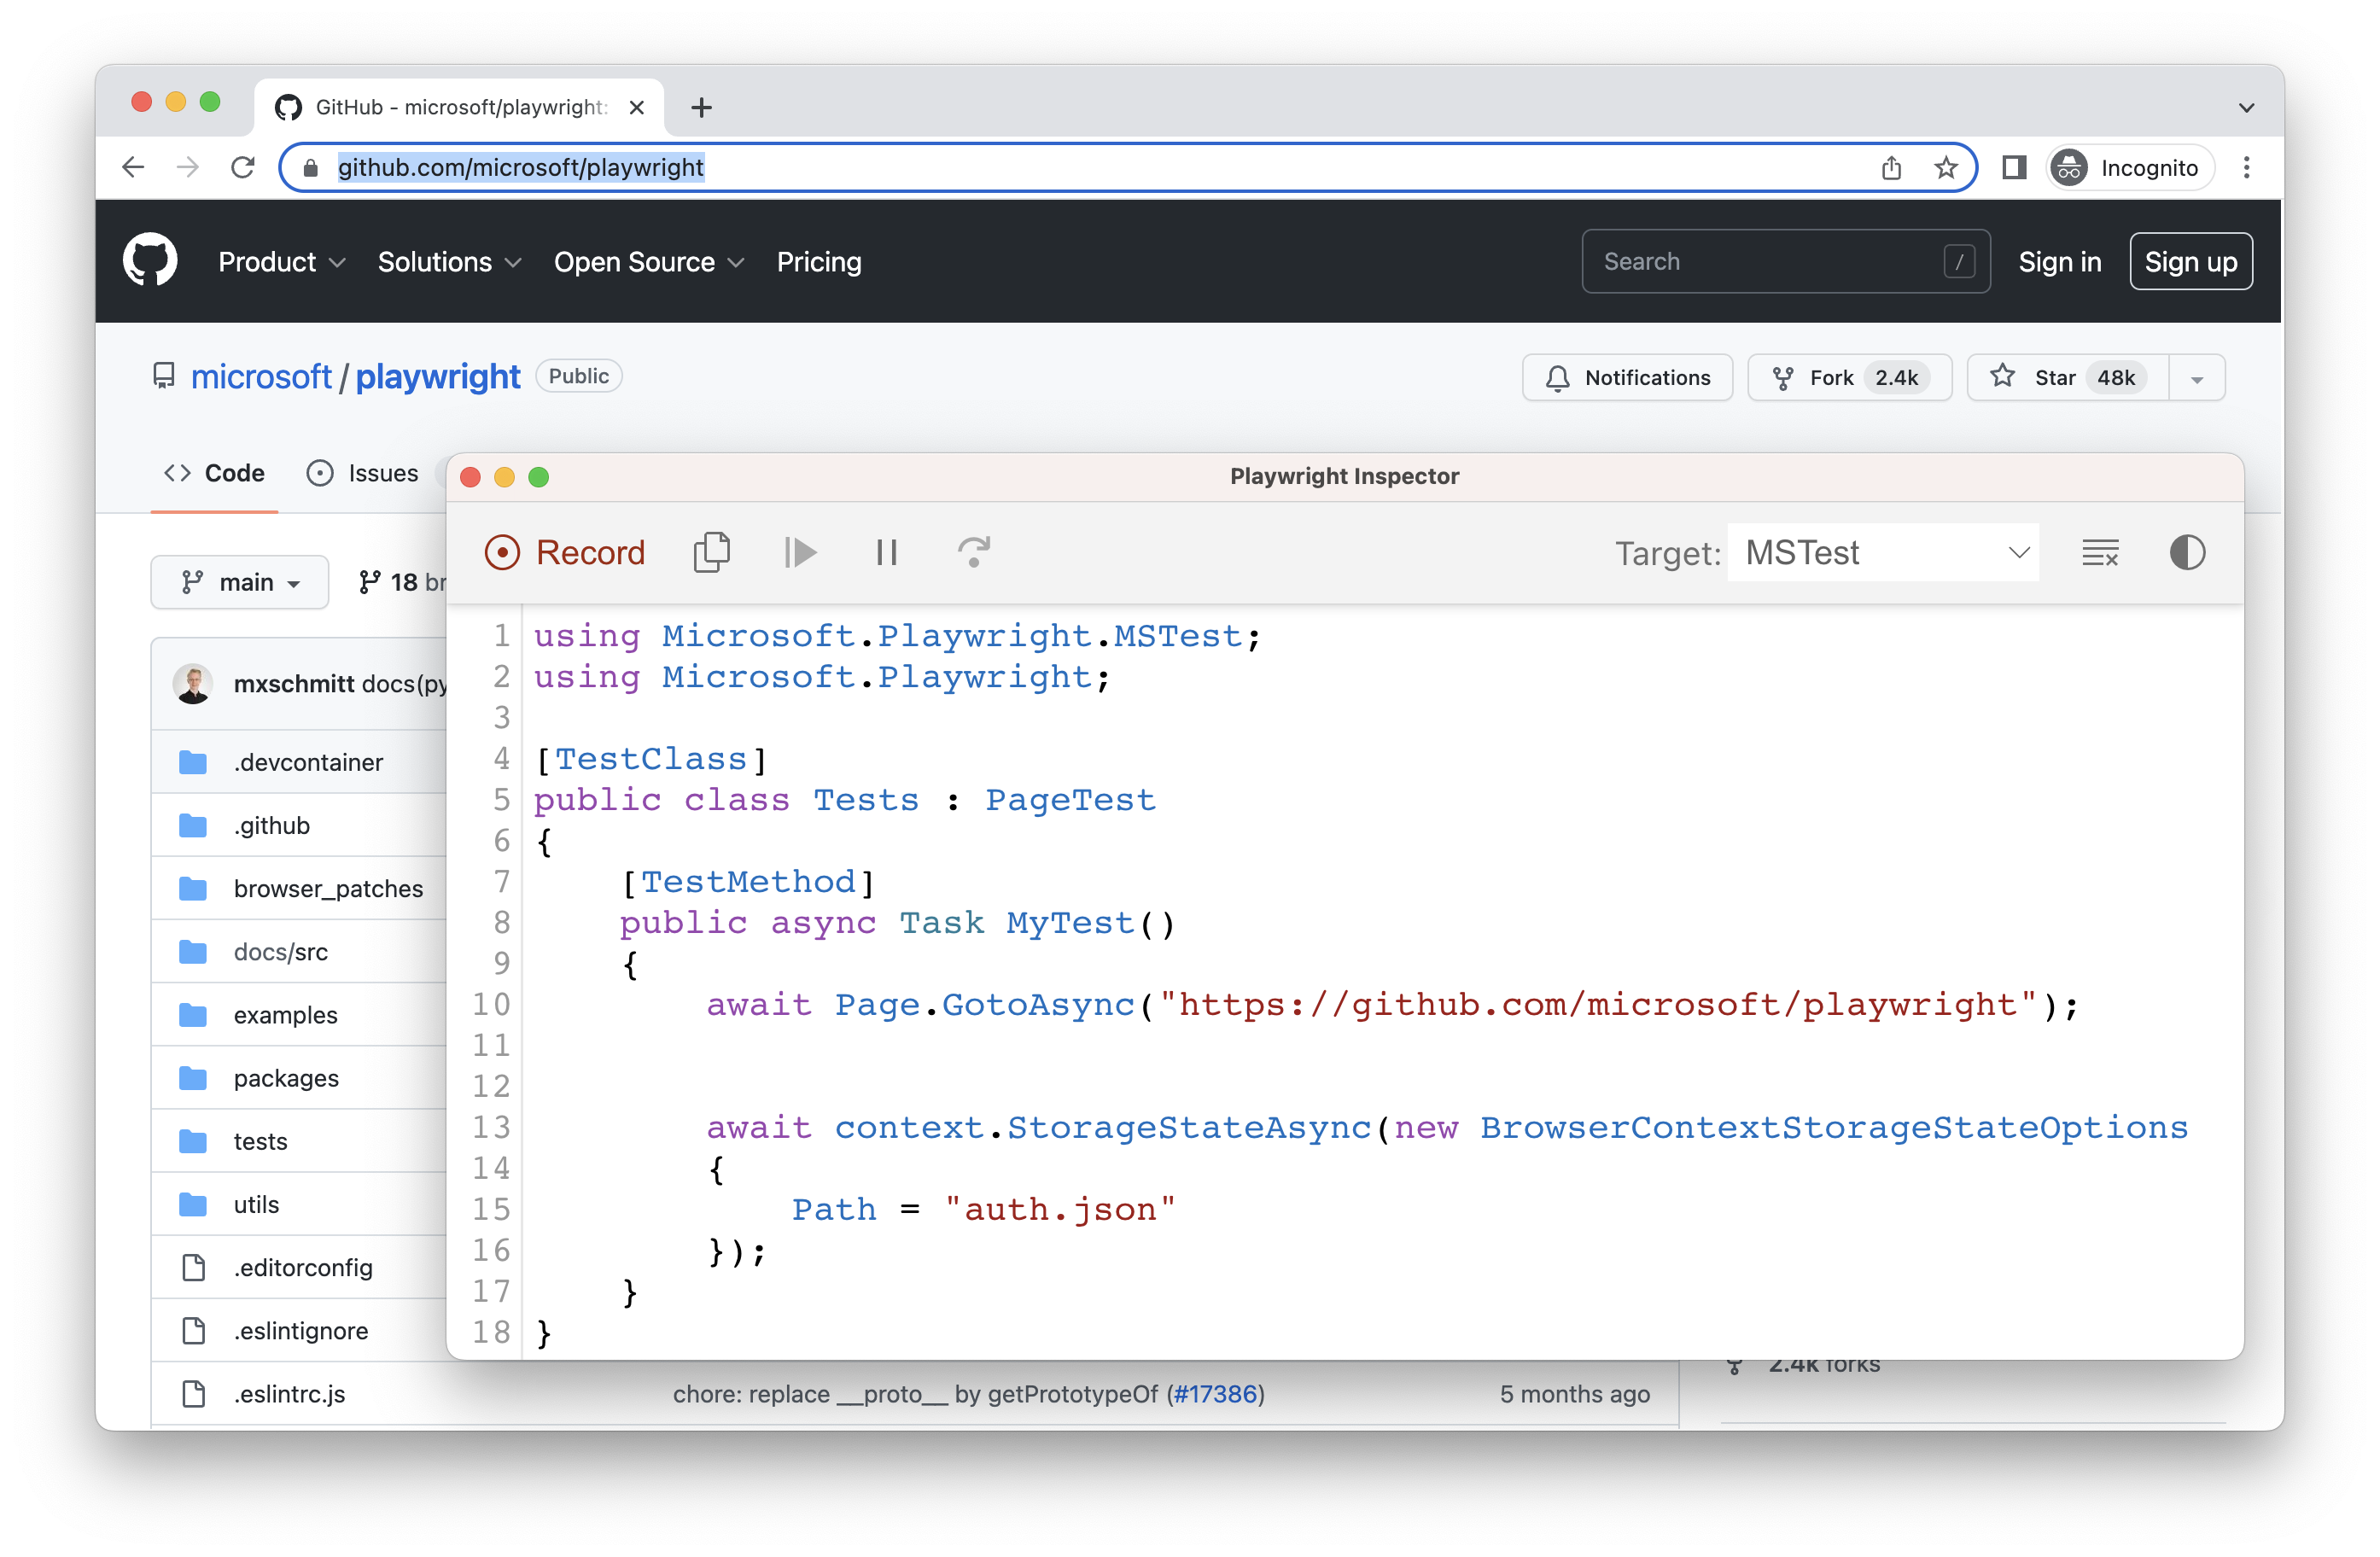Click the Notifications bell button
The image size is (2380, 1557).
(x=1627, y=378)
